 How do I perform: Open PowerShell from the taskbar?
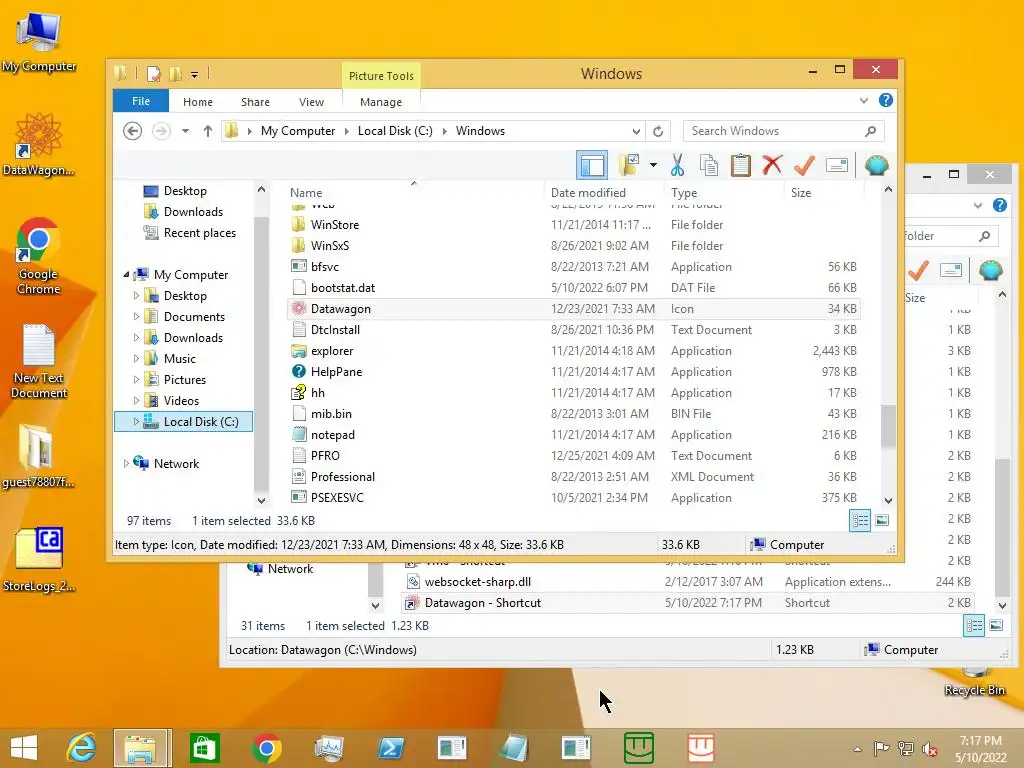click(391, 748)
